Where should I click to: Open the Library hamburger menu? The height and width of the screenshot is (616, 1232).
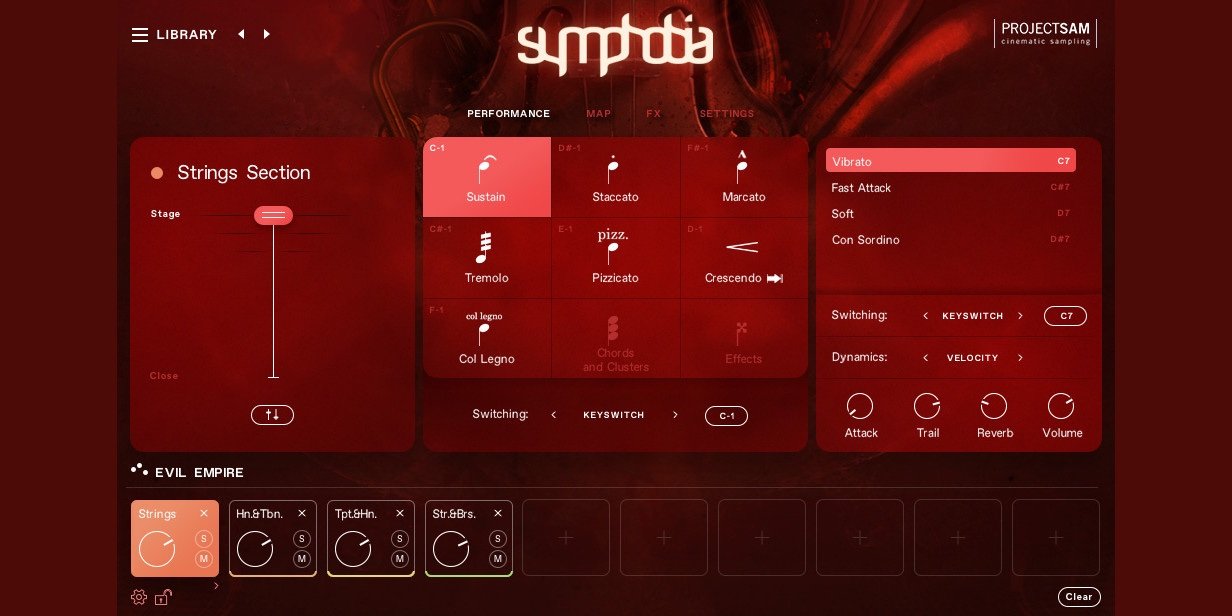140,34
